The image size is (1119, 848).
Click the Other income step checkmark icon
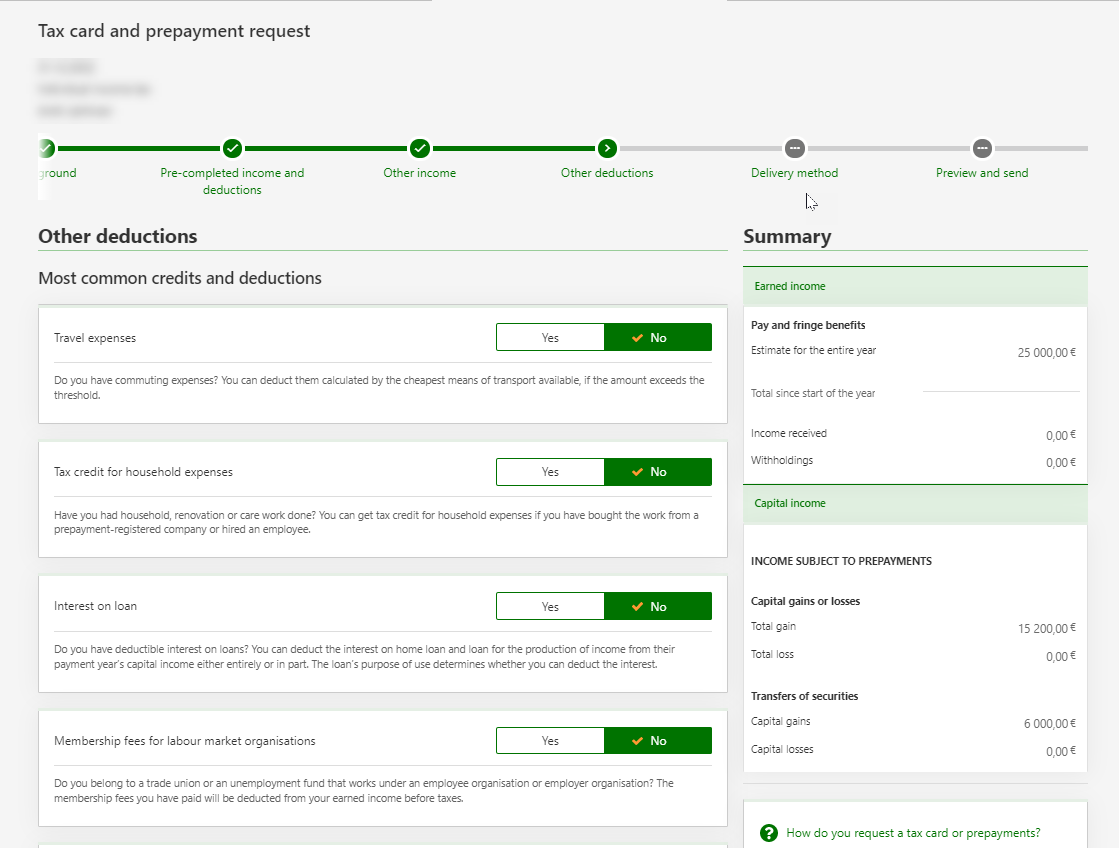tap(420, 148)
